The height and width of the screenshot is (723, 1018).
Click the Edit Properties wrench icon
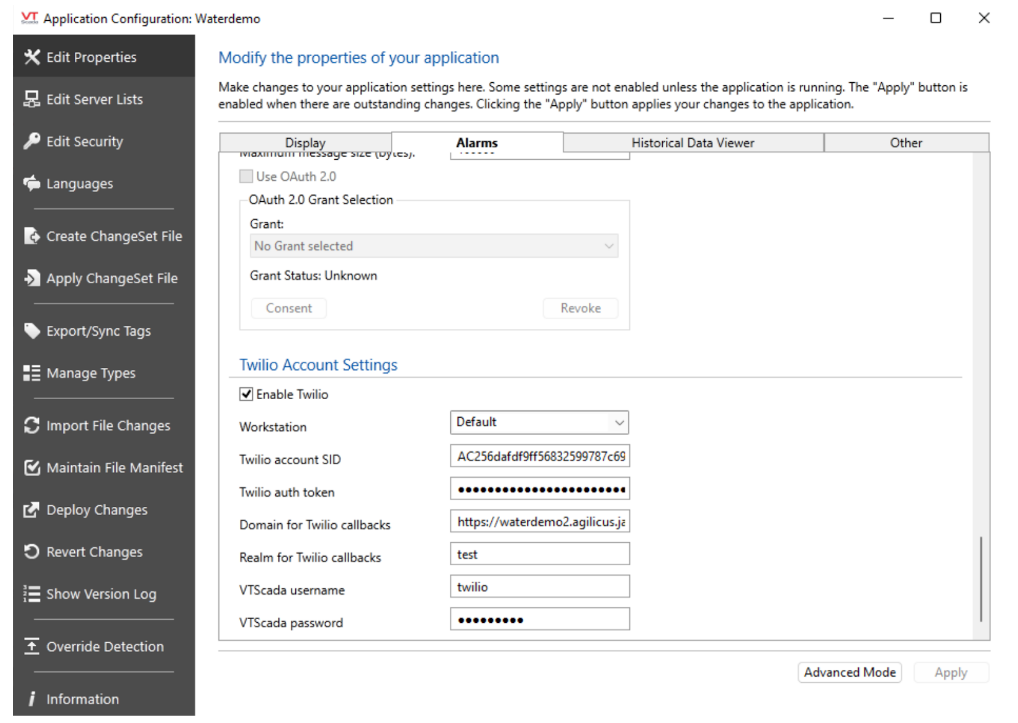tap(31, 57)
